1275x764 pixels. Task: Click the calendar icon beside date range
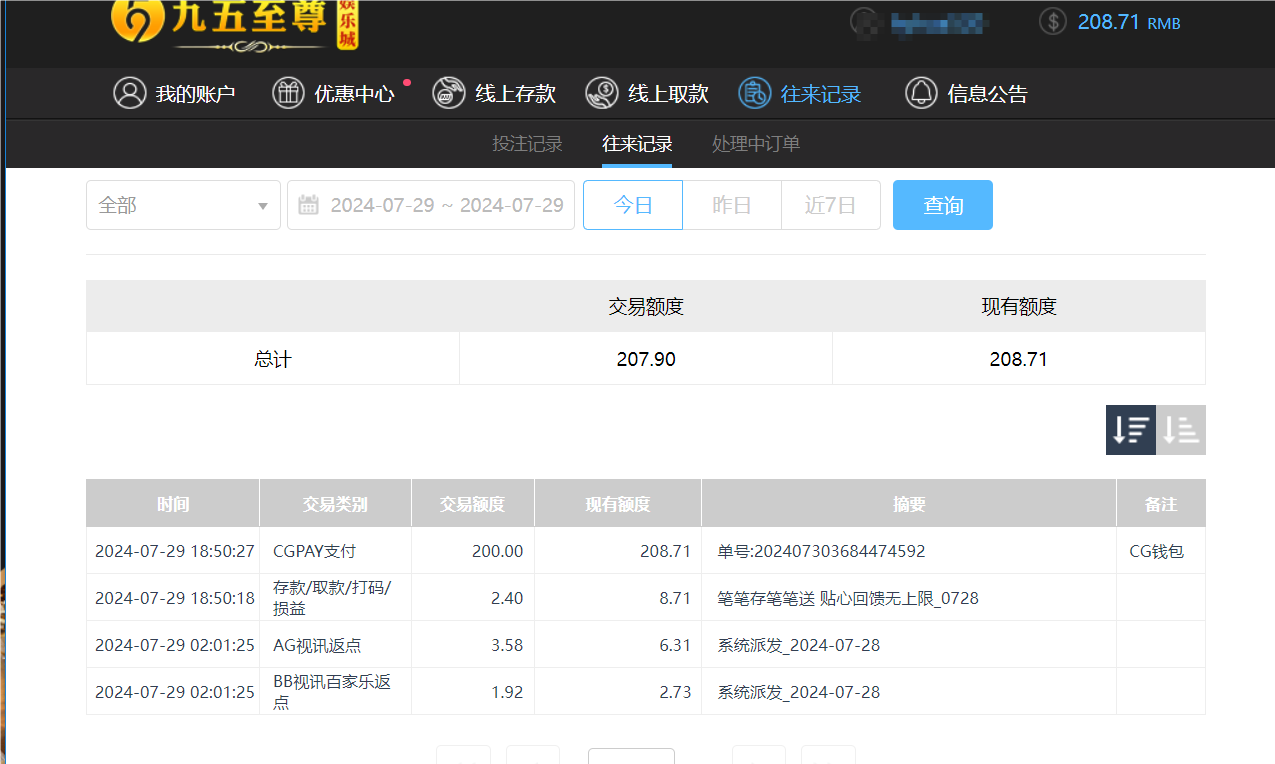tap(309, 204)
